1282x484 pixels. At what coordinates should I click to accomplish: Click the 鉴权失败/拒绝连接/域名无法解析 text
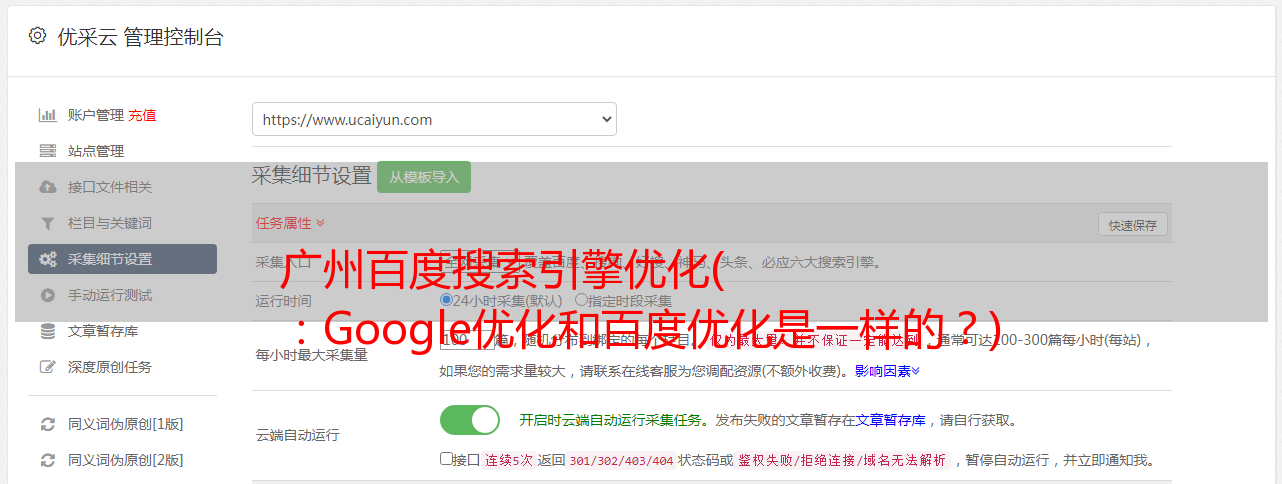[x=842, y=460]
